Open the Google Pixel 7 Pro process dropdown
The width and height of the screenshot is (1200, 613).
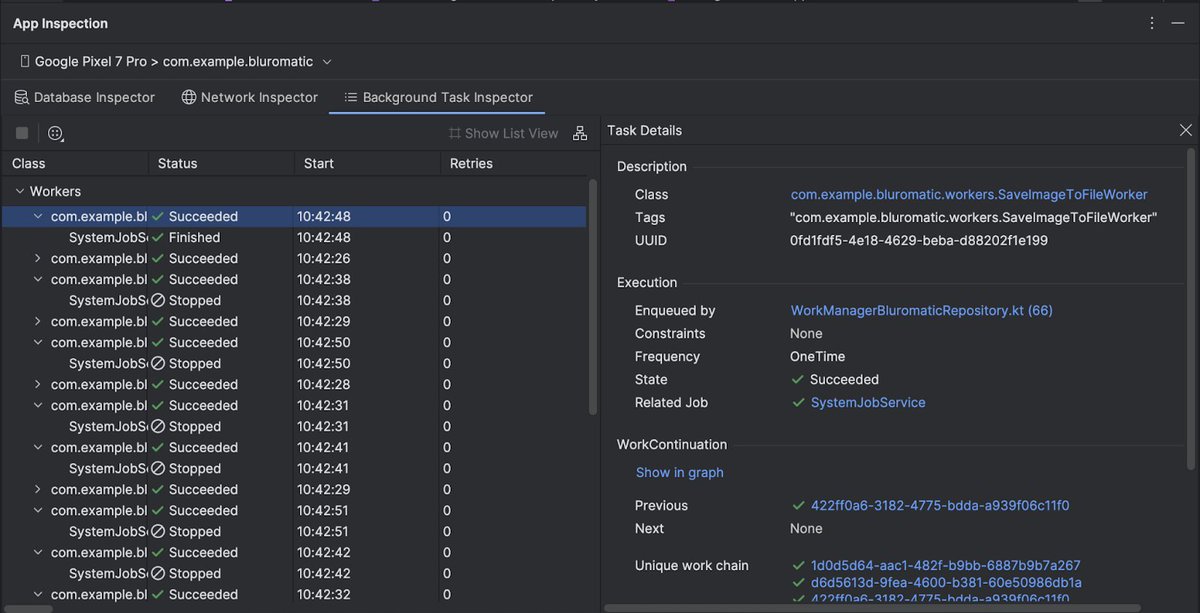pos(325,60)
